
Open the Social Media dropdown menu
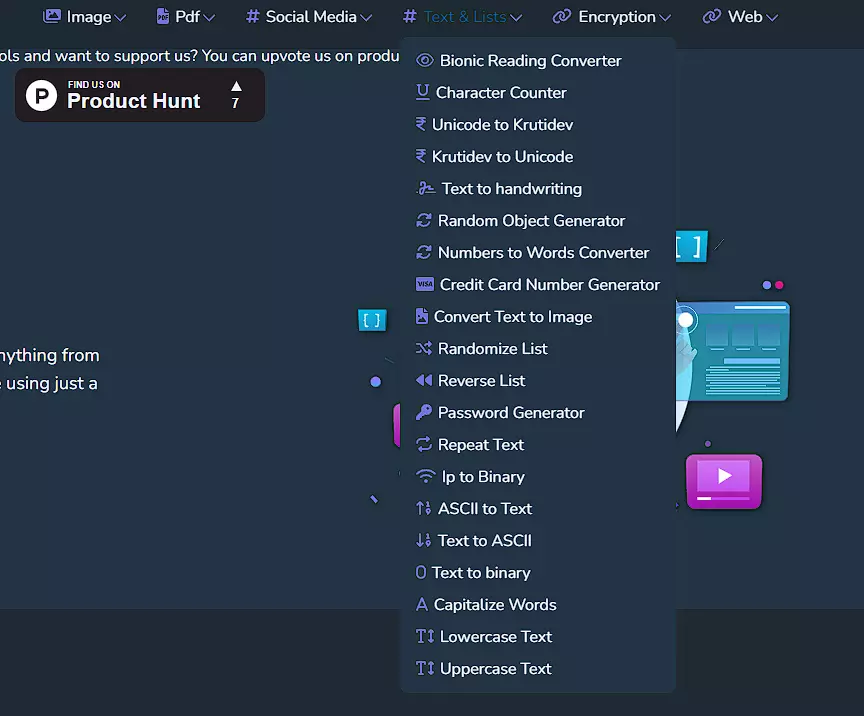(x=309, y=17)
